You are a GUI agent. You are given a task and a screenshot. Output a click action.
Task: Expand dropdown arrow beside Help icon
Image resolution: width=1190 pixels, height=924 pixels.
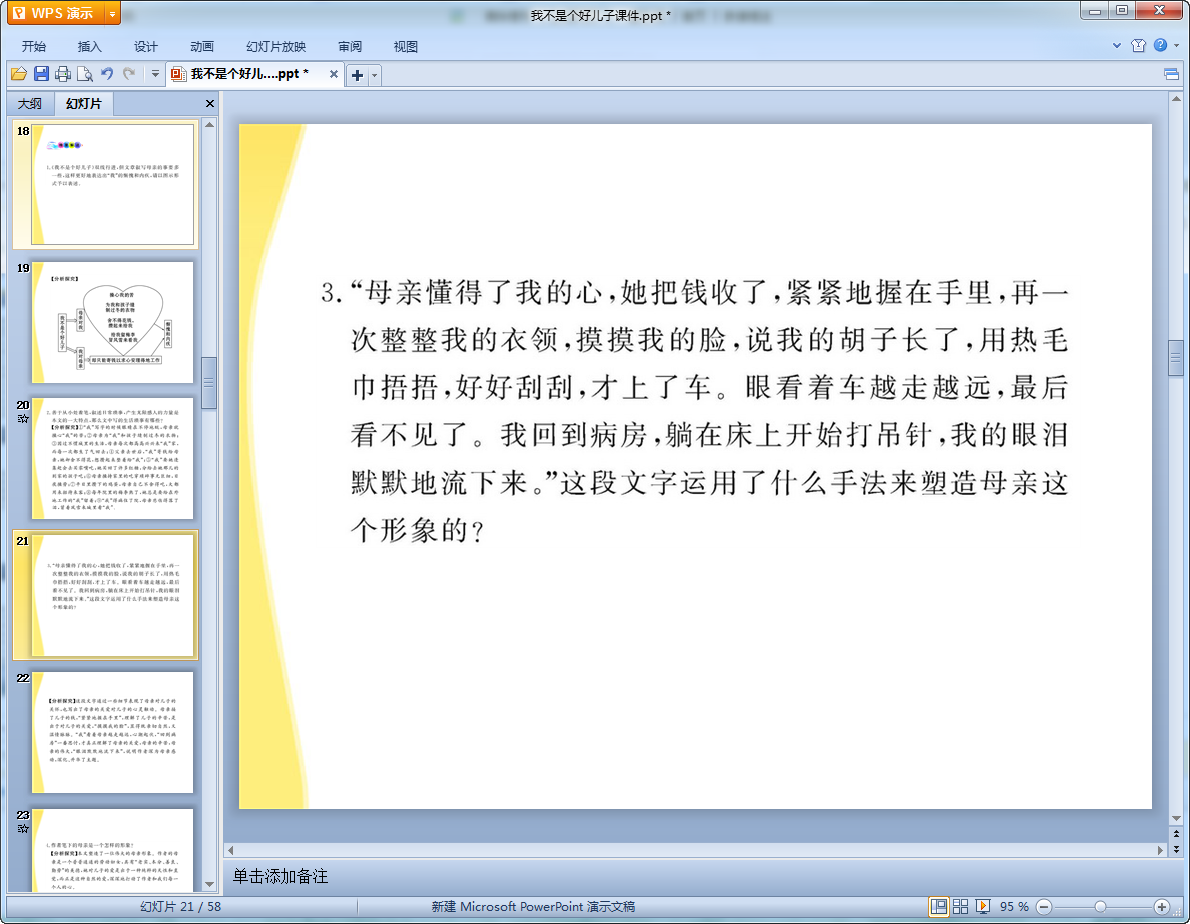(x=1177, y=46)
